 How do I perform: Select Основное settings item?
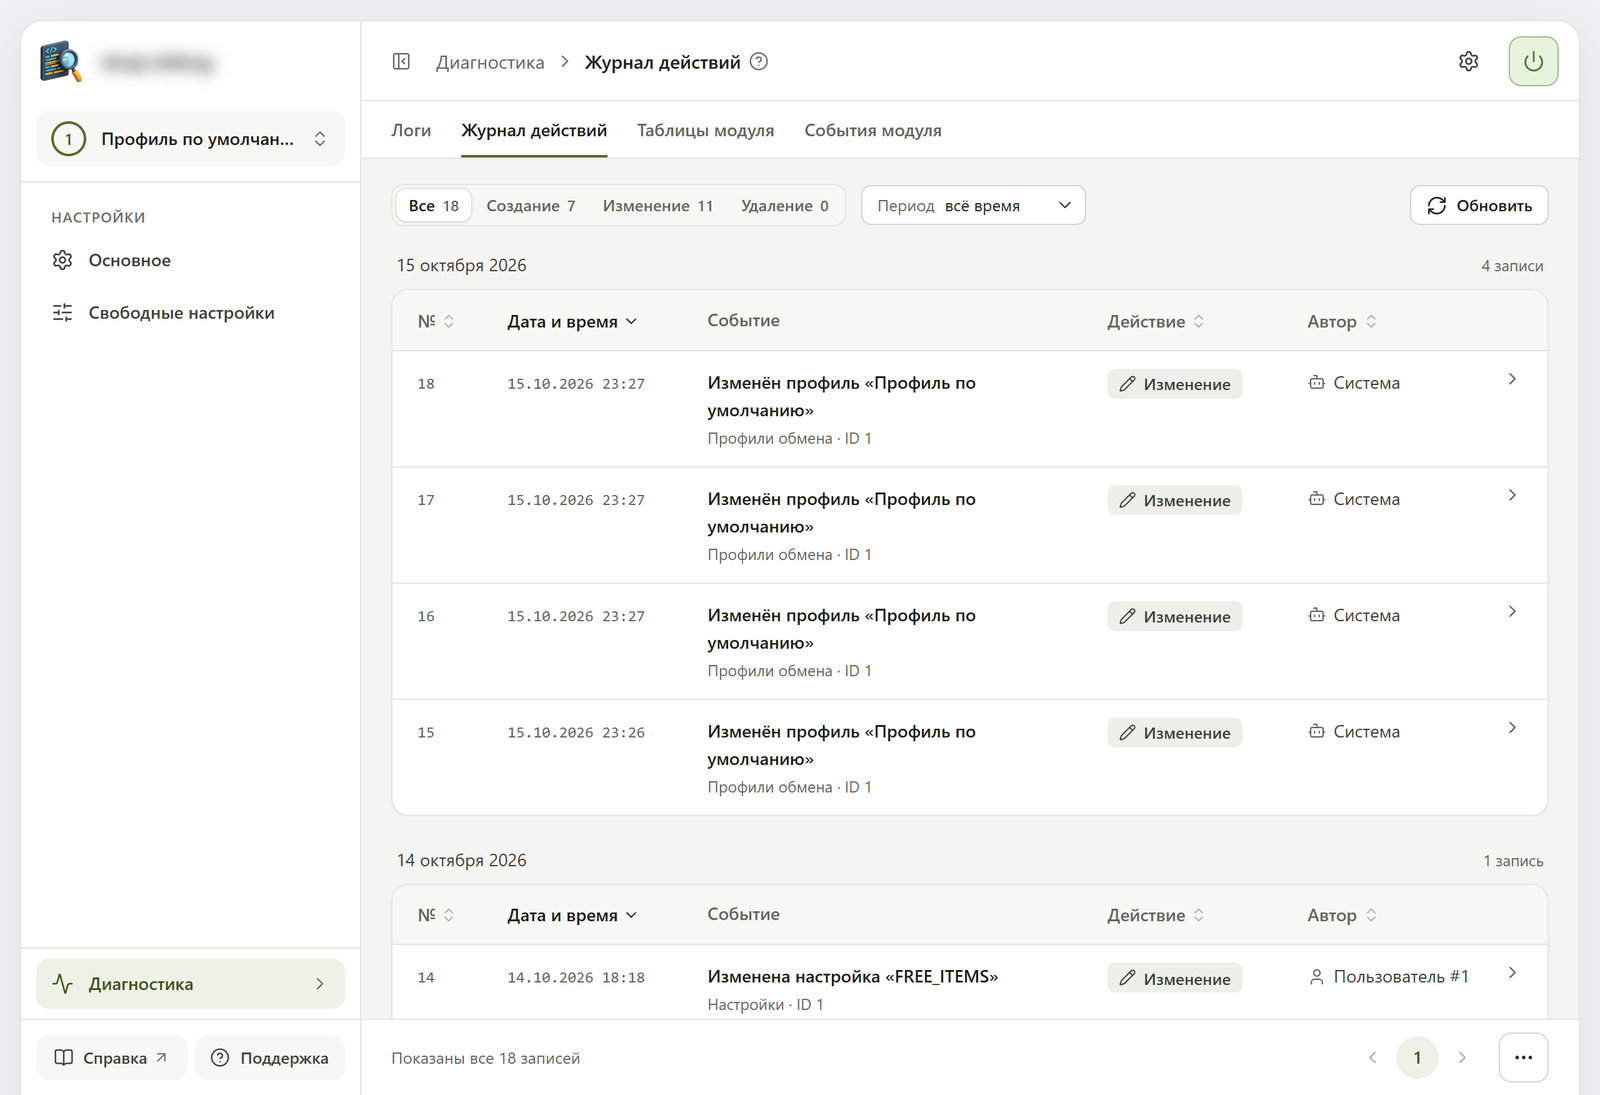[190, 260]
